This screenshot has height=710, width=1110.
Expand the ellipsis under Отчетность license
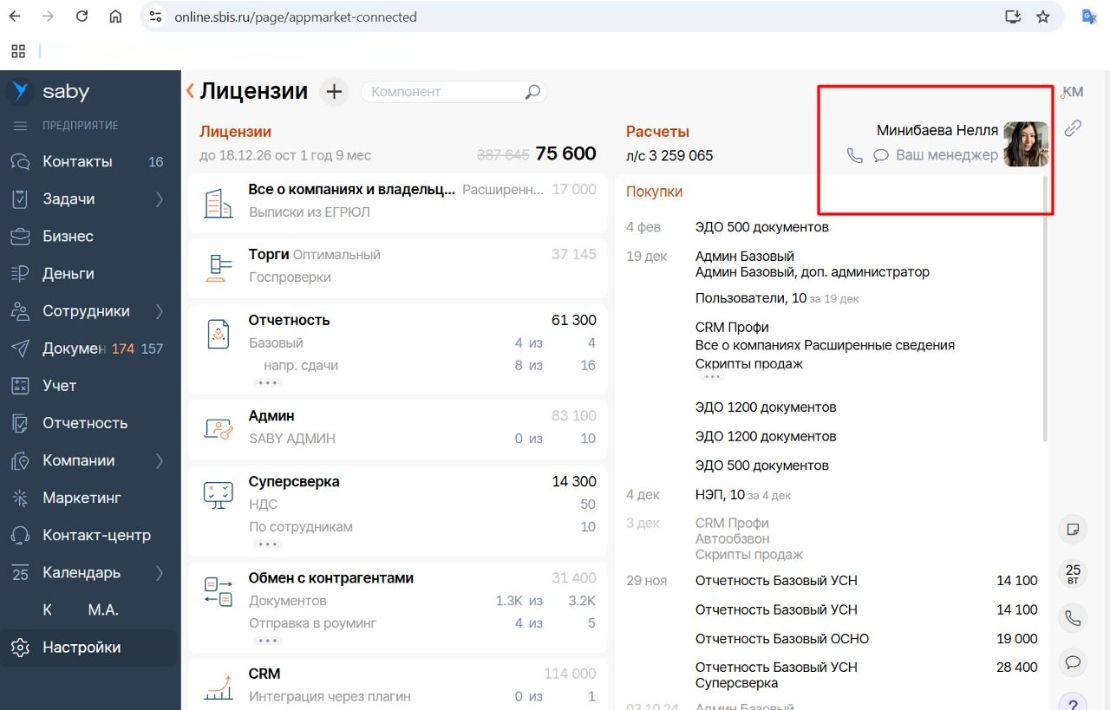tap(267, 383)
